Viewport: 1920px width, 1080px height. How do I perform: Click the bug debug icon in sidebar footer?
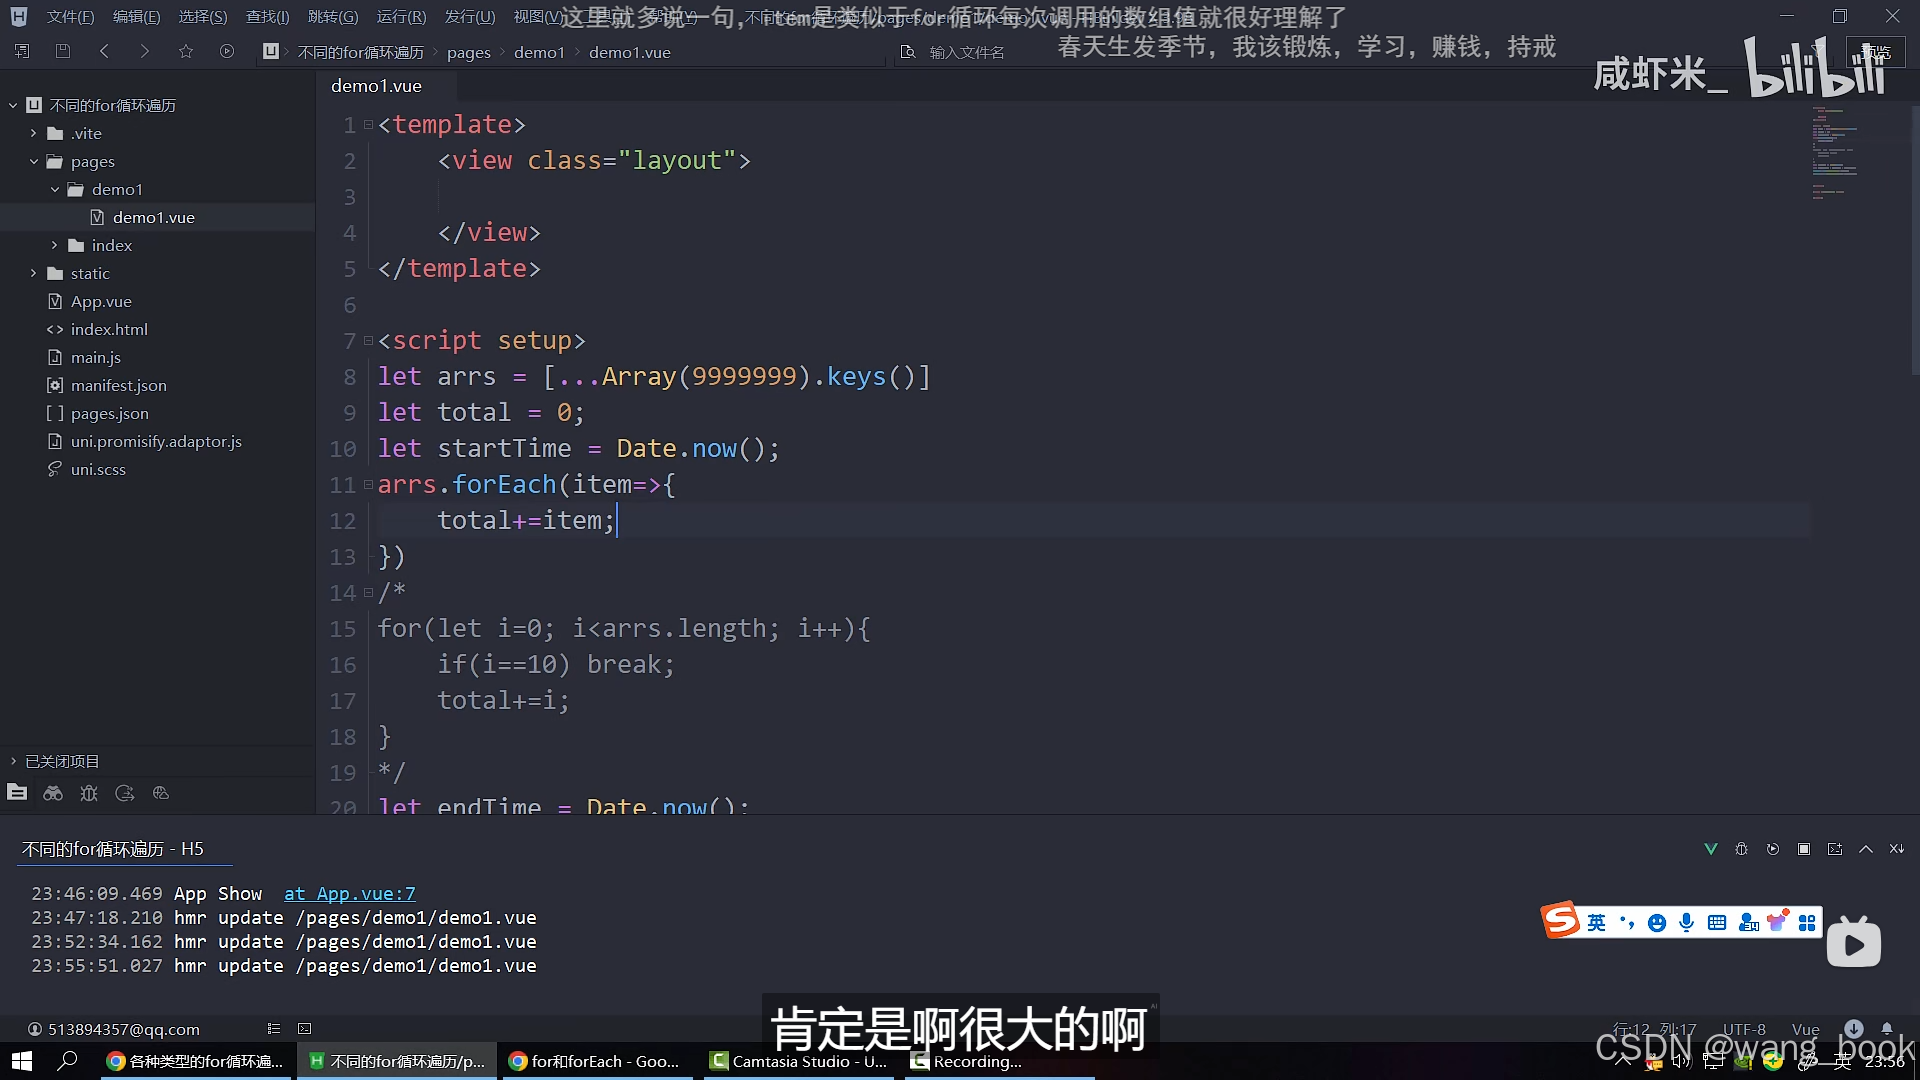tap(89, 793)
